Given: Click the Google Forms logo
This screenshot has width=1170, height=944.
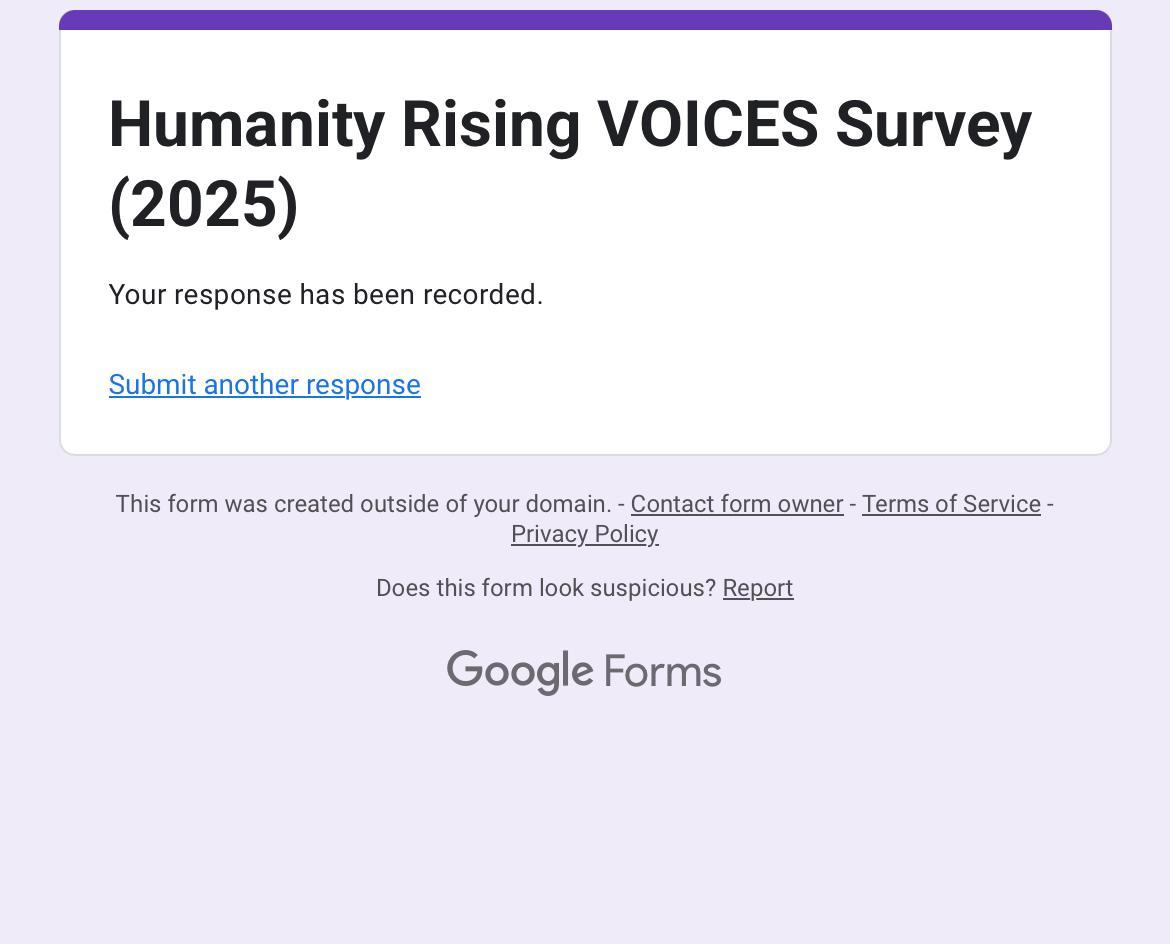Looking at the screenshot, I should [x=584, y=672].
